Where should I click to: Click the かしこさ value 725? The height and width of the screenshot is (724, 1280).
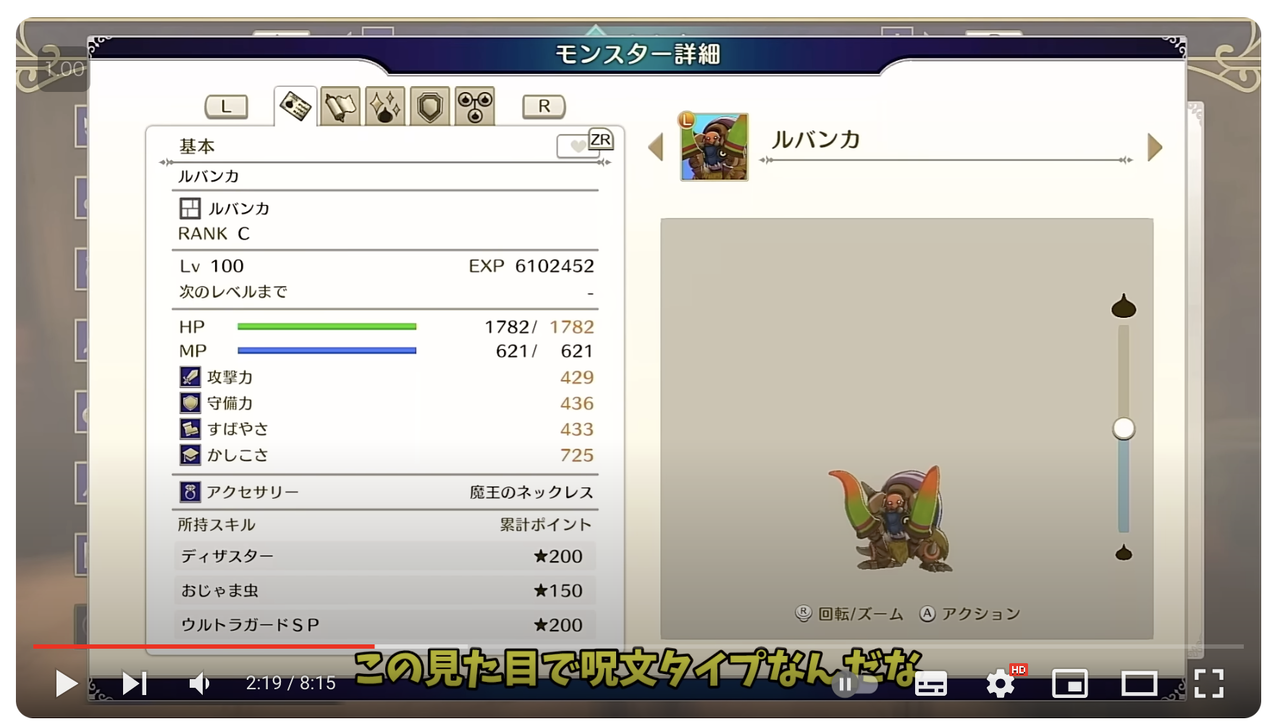(577, 455)
